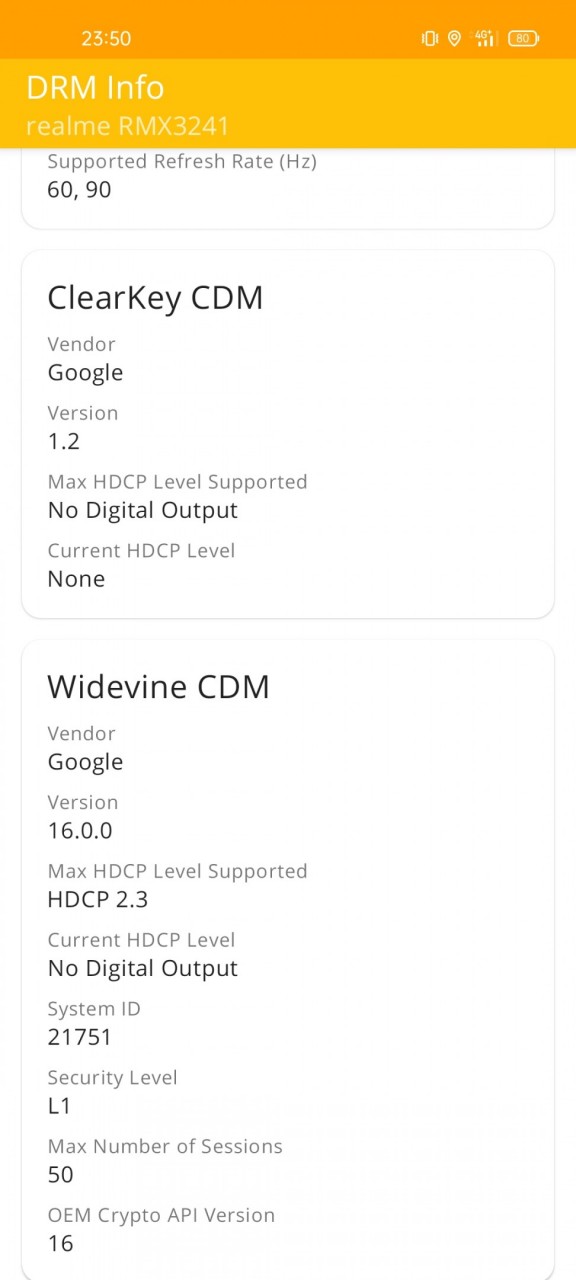The width and height of the screenshot is (576, 1280).
Task: Tap the location pin status icon
Action: pyautogui.click(x=454, y=38)
